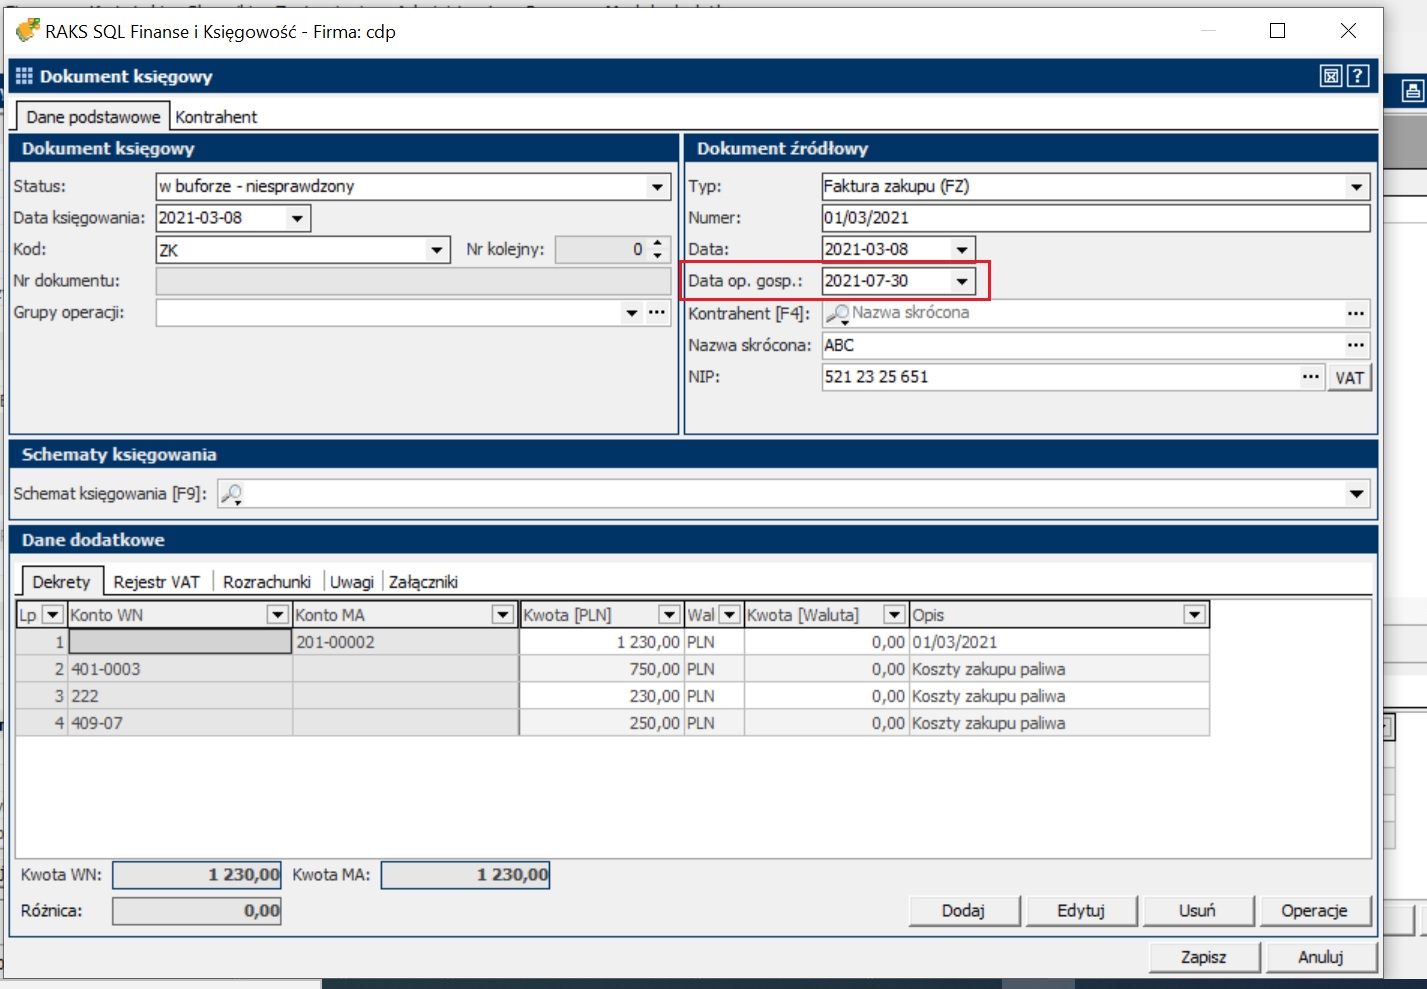Click the Edytuj button
Screen dimensions: 1427x989
coord(1080,911)
